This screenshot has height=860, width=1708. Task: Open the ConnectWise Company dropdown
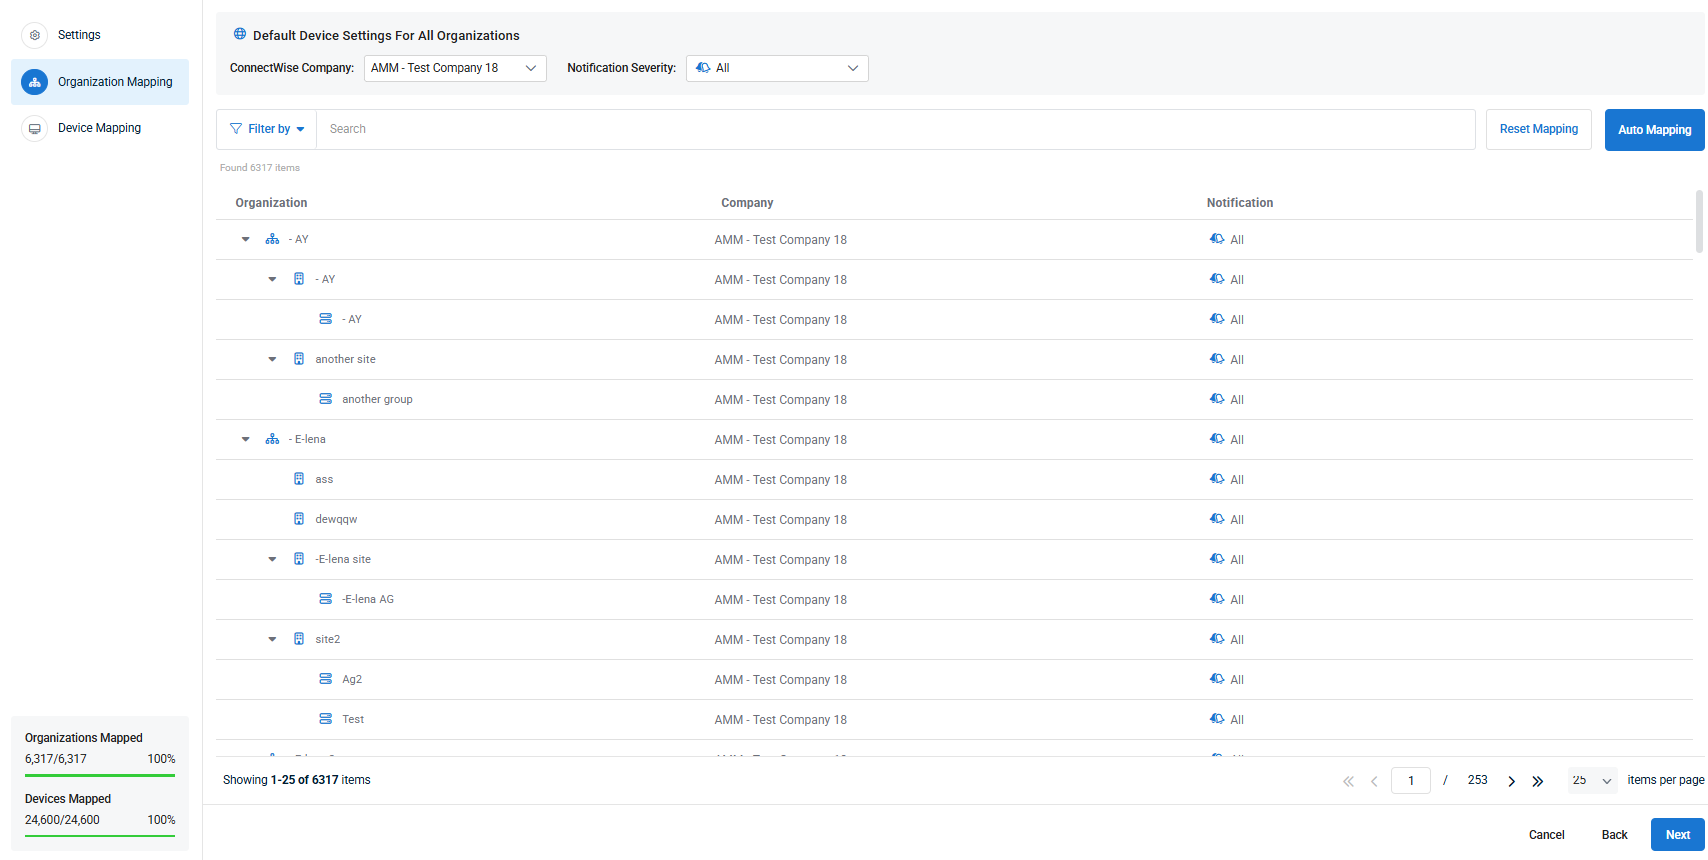455,68
